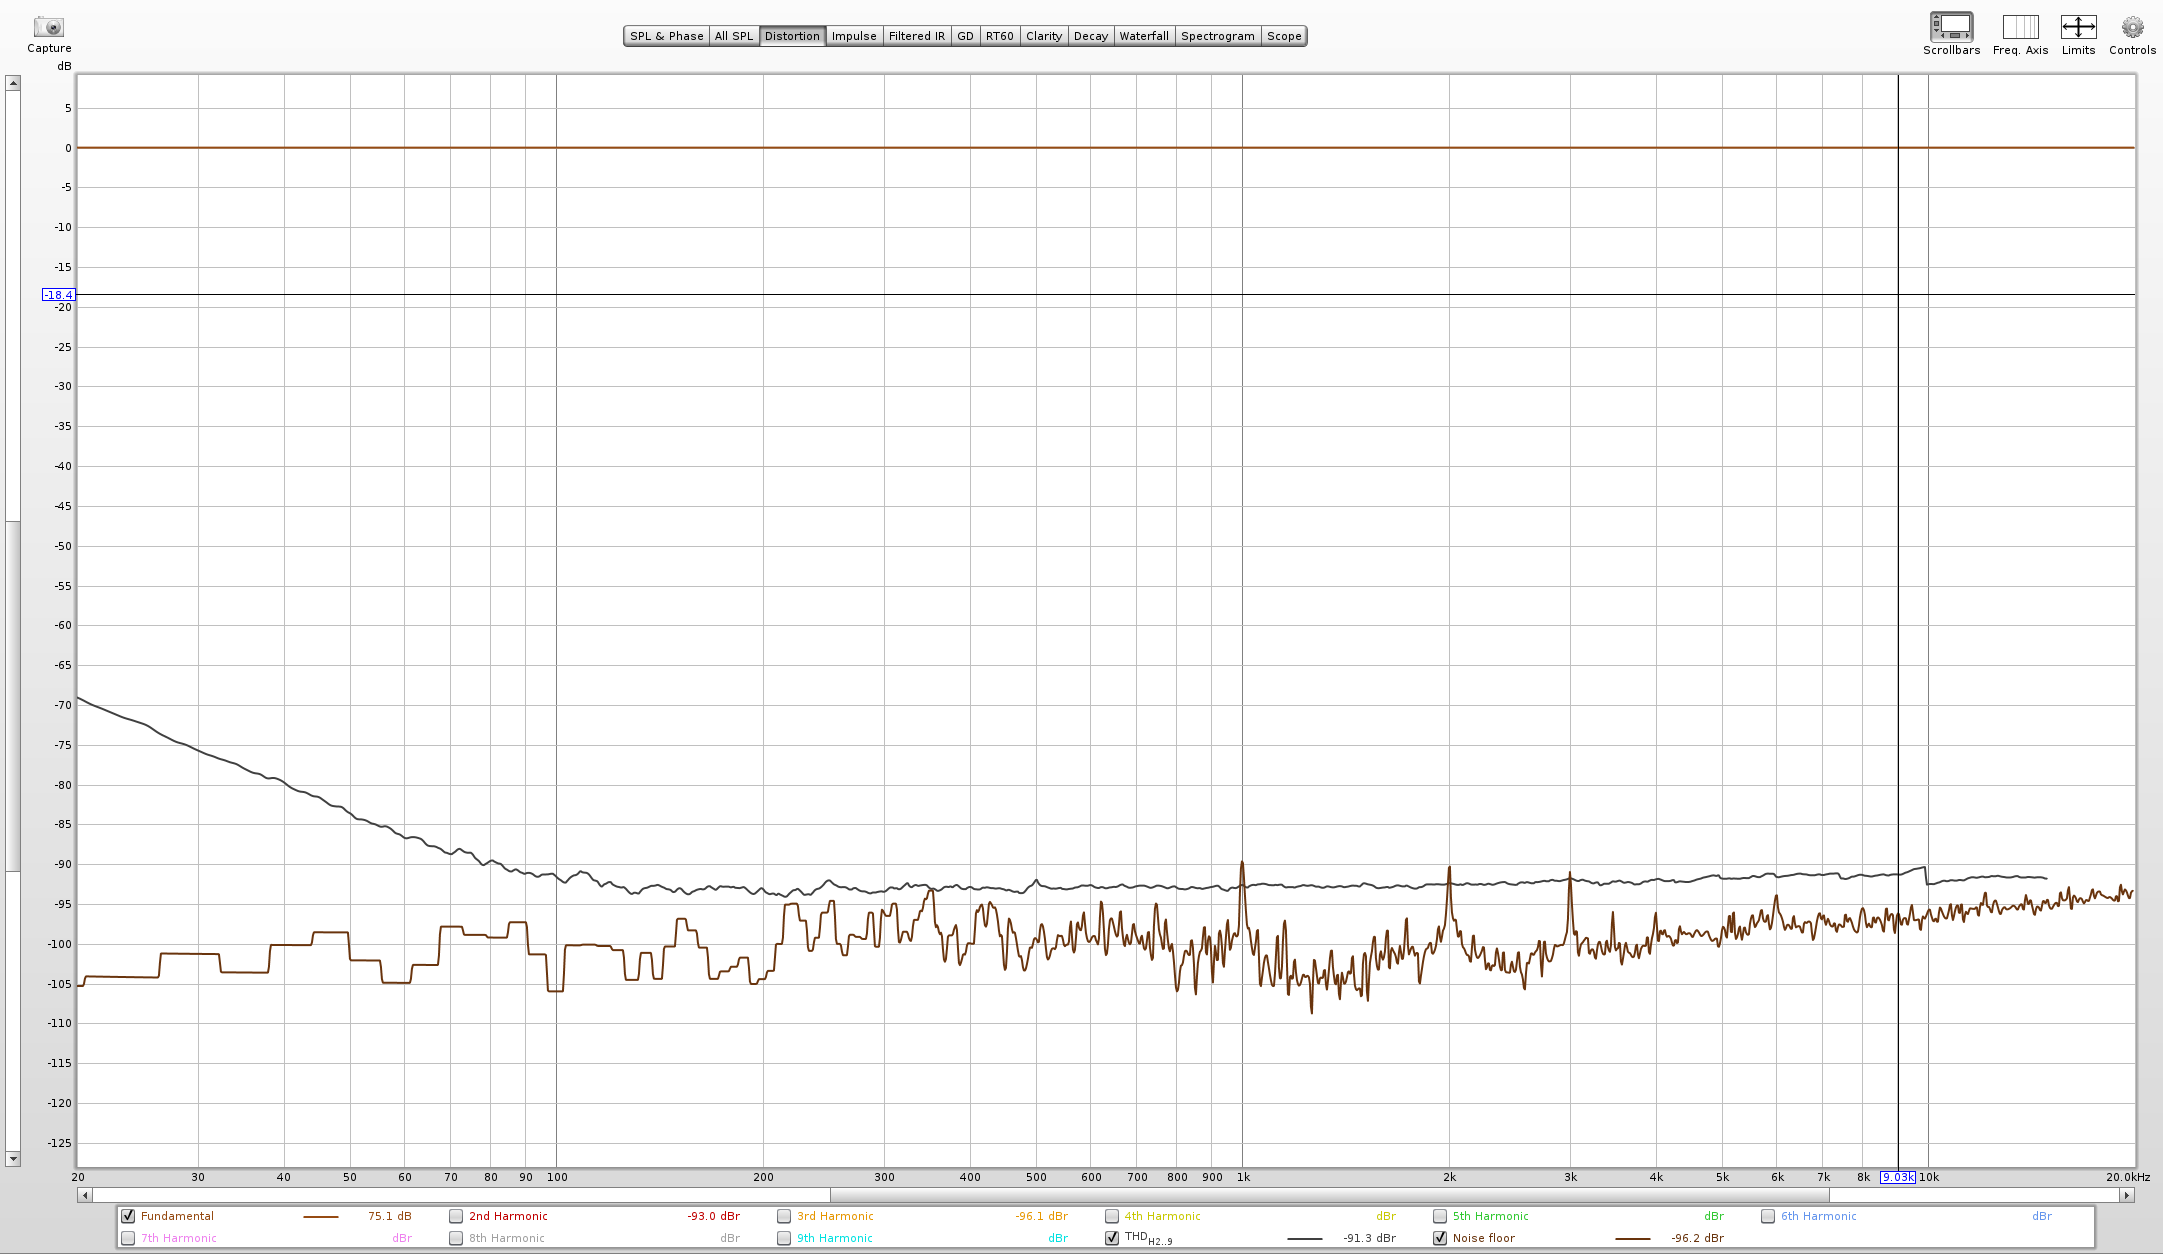
Task: Click the Fundamental line color sample
Action: [x=321, y=1217]
